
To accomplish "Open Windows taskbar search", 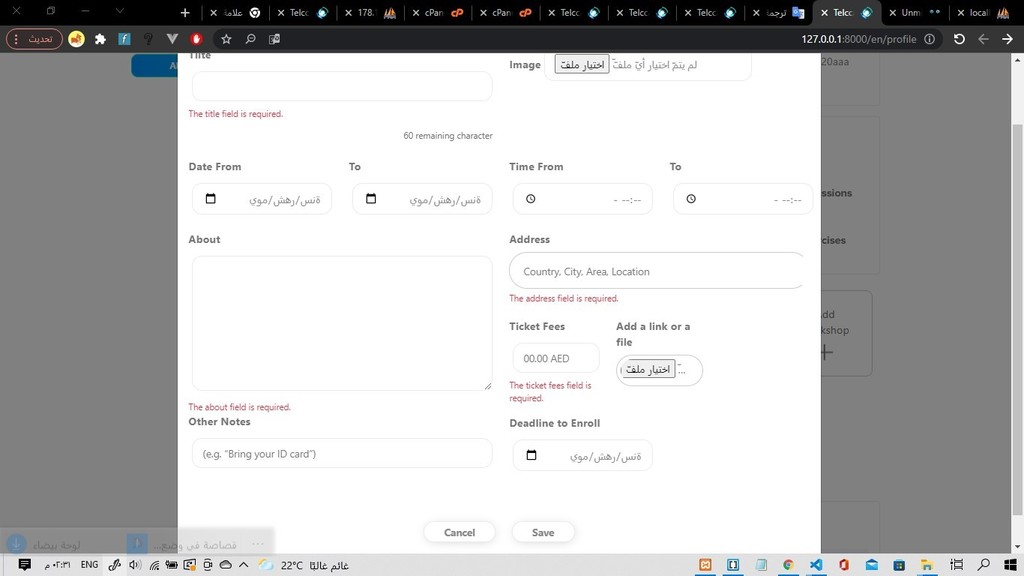I will pos(984,564).
